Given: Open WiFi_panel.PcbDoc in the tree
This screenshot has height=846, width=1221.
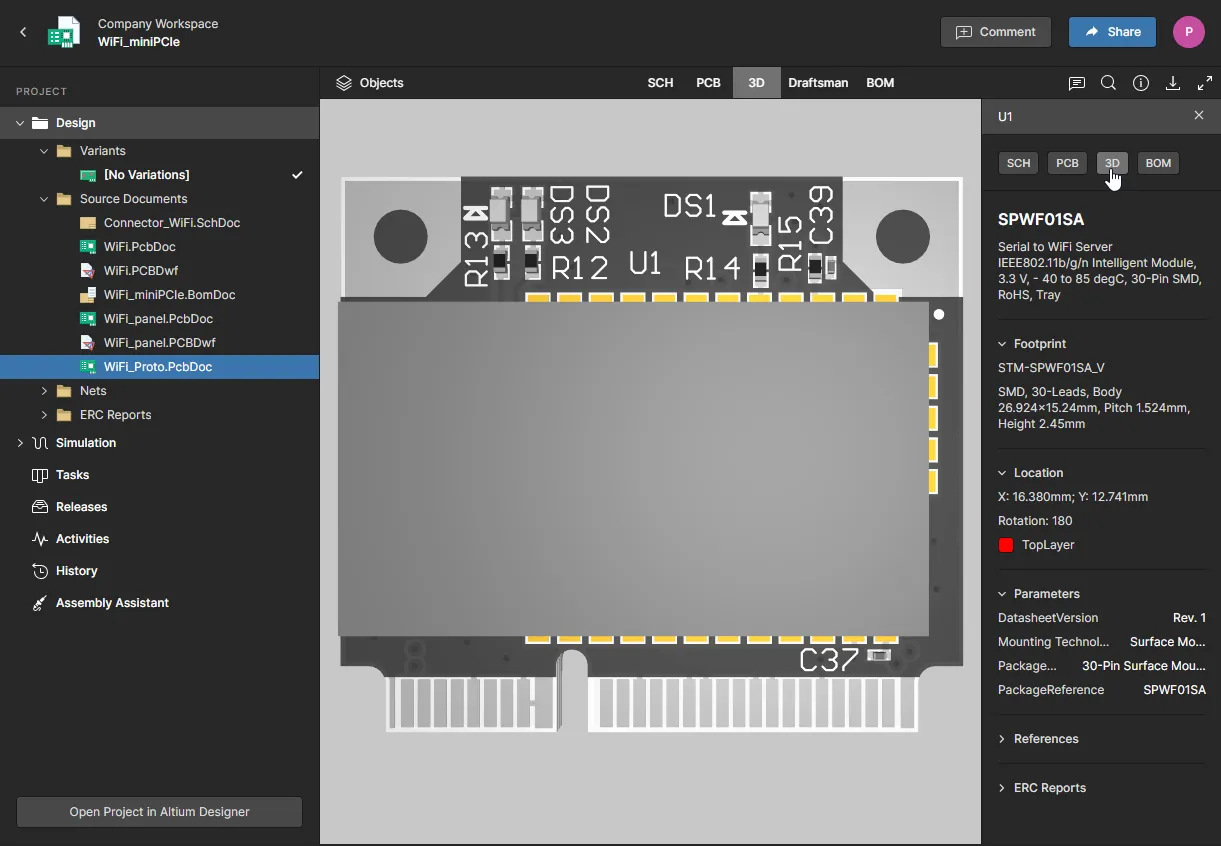Looking at the screenshot, I should [x=158, y=319].
